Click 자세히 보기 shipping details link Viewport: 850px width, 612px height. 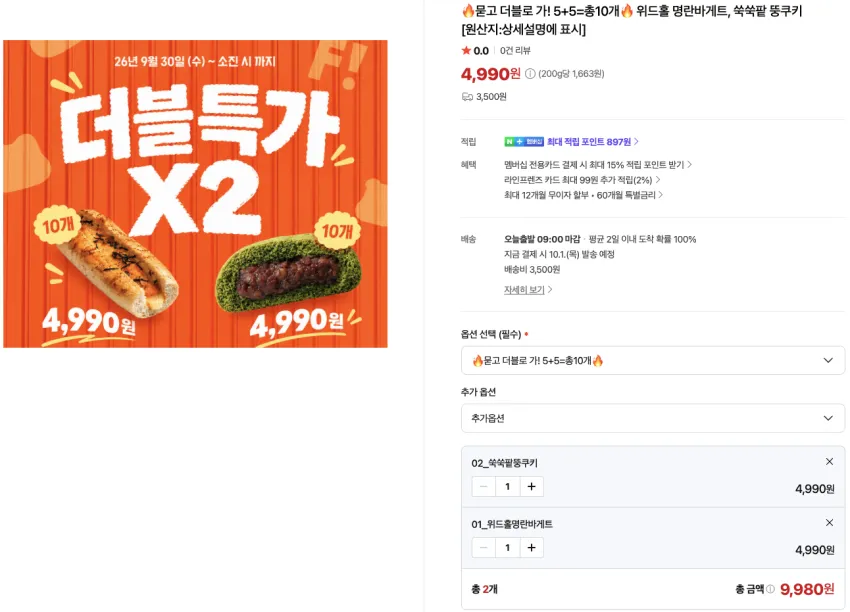[527, 290]
